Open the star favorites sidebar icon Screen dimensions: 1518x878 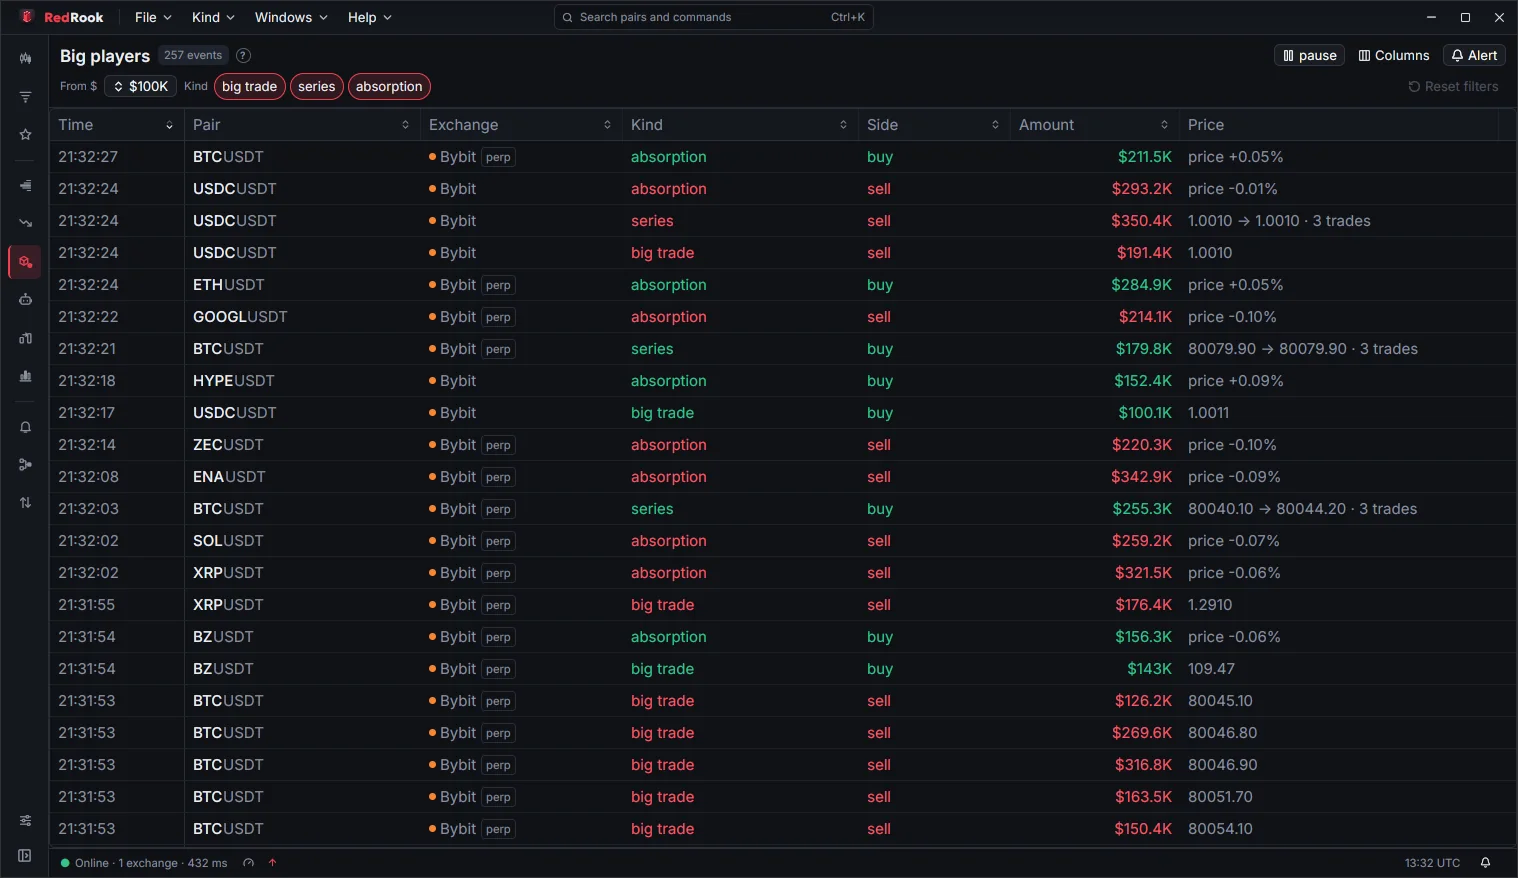point(25,135)
